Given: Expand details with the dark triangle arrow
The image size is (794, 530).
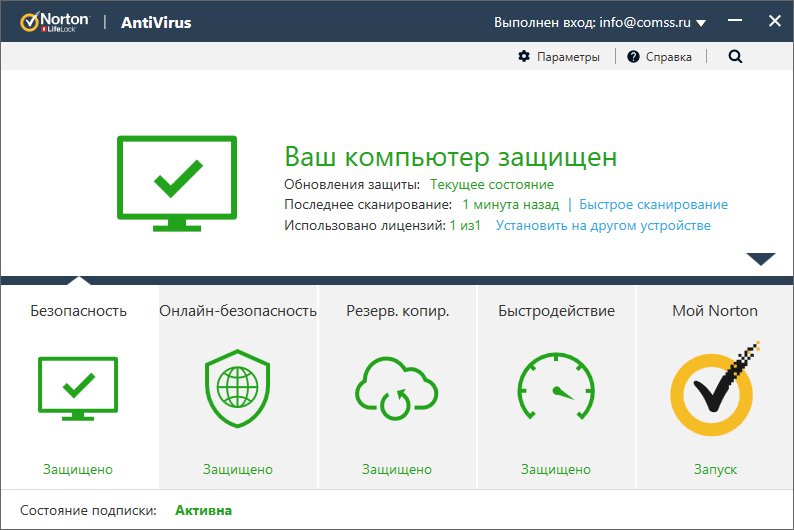Looking at the screenshot, I should [x=761, y=259].
